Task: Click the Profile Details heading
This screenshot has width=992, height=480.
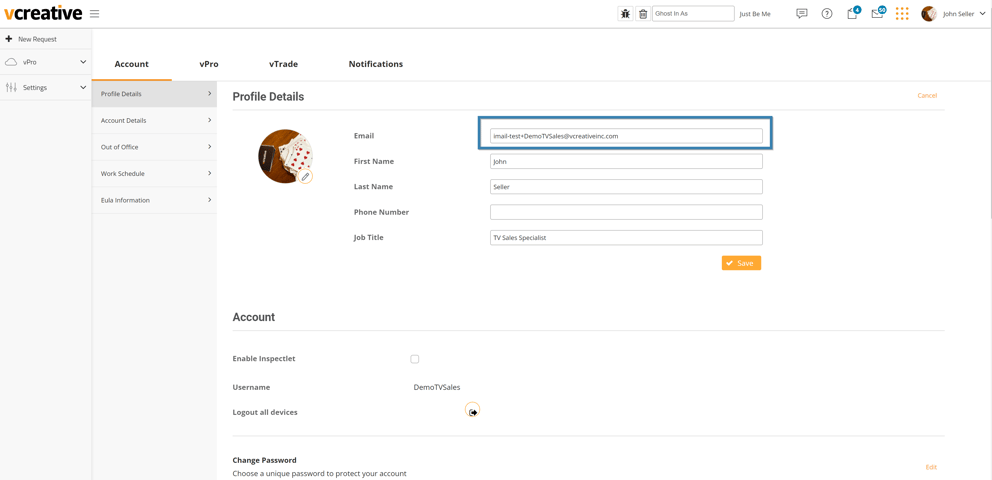Action: [x=268, y=97]
